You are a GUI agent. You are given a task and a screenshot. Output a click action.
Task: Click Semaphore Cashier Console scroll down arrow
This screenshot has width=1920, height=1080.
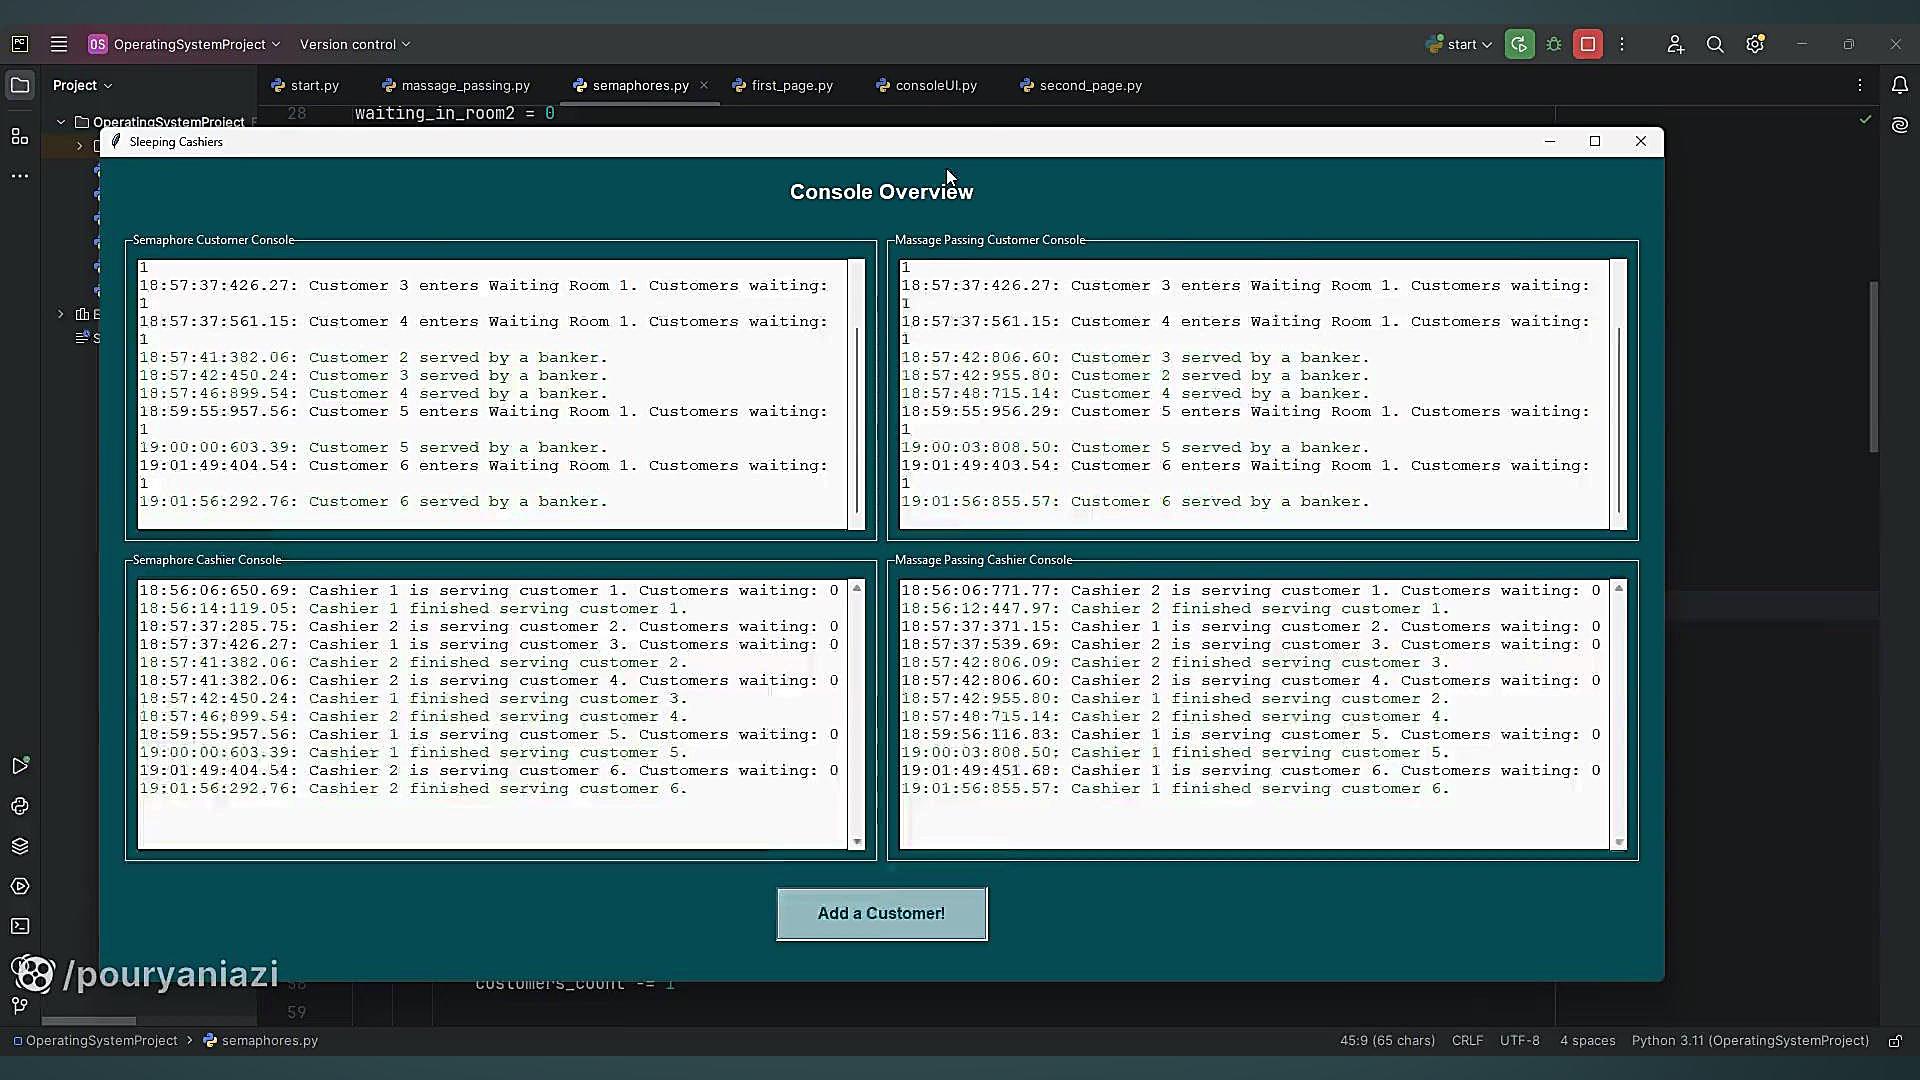coord(857,842)
